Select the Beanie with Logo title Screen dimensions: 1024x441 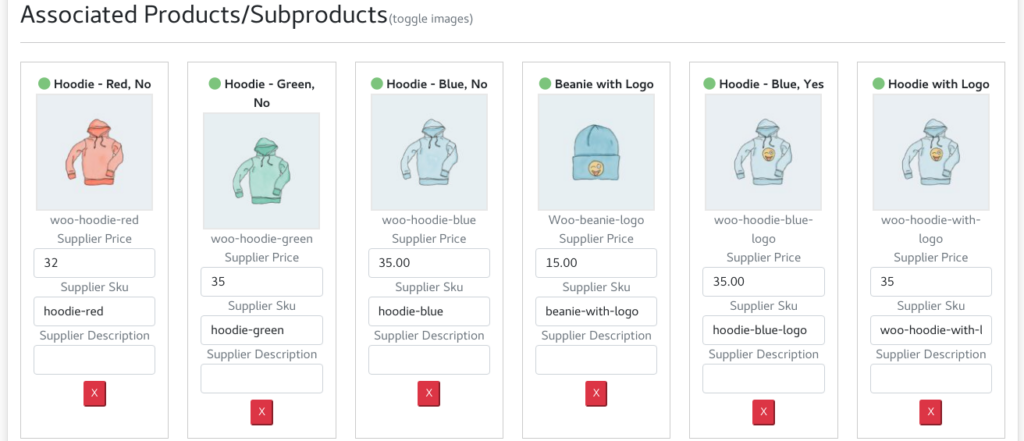pyautogui.click(x=604, y=84)
